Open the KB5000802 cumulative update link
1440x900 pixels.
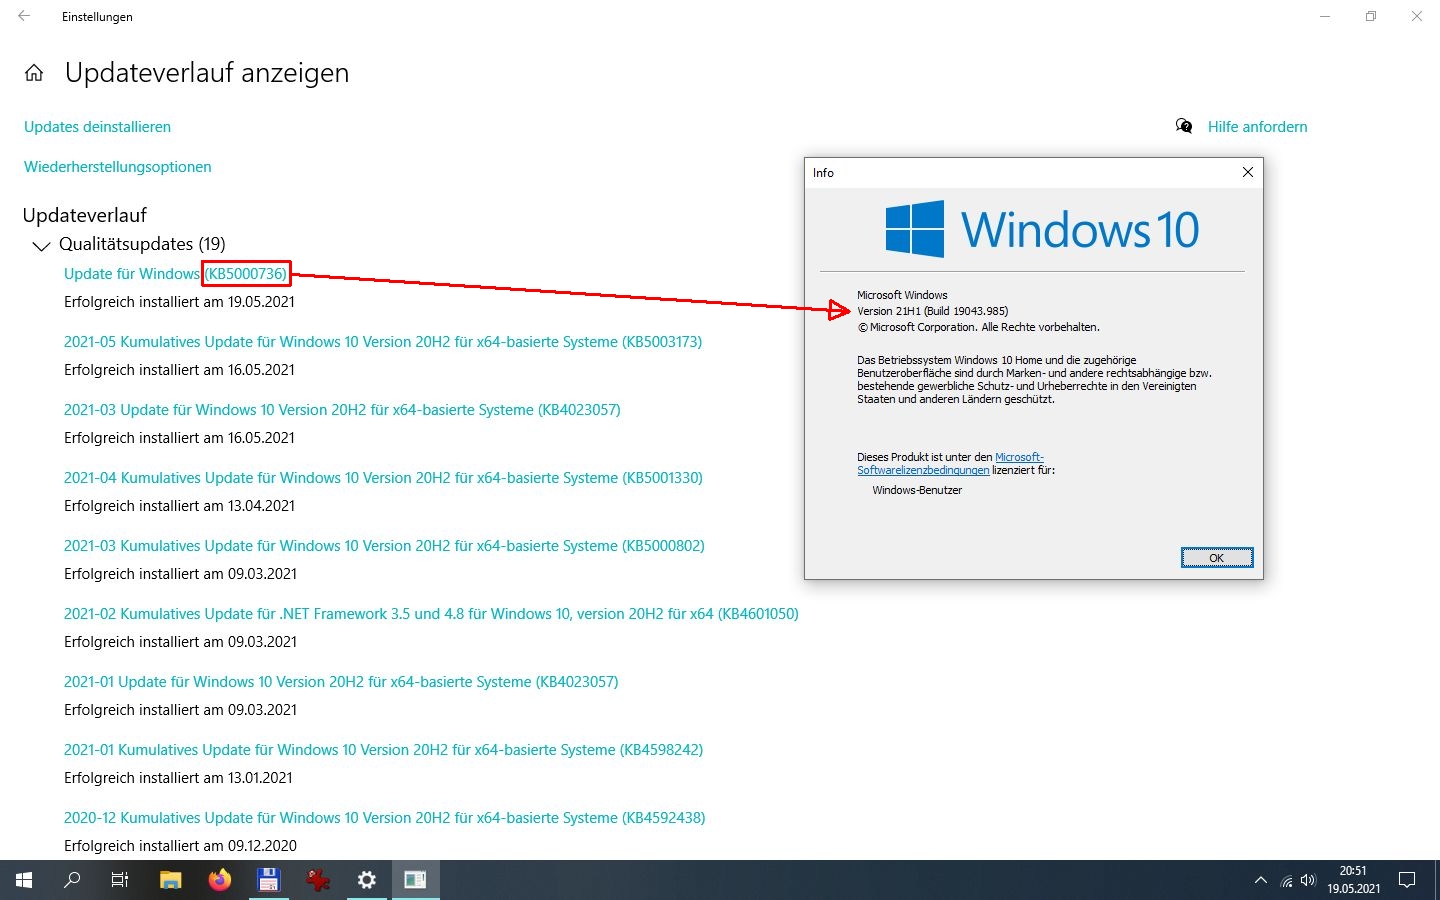(x=384, y=546)
